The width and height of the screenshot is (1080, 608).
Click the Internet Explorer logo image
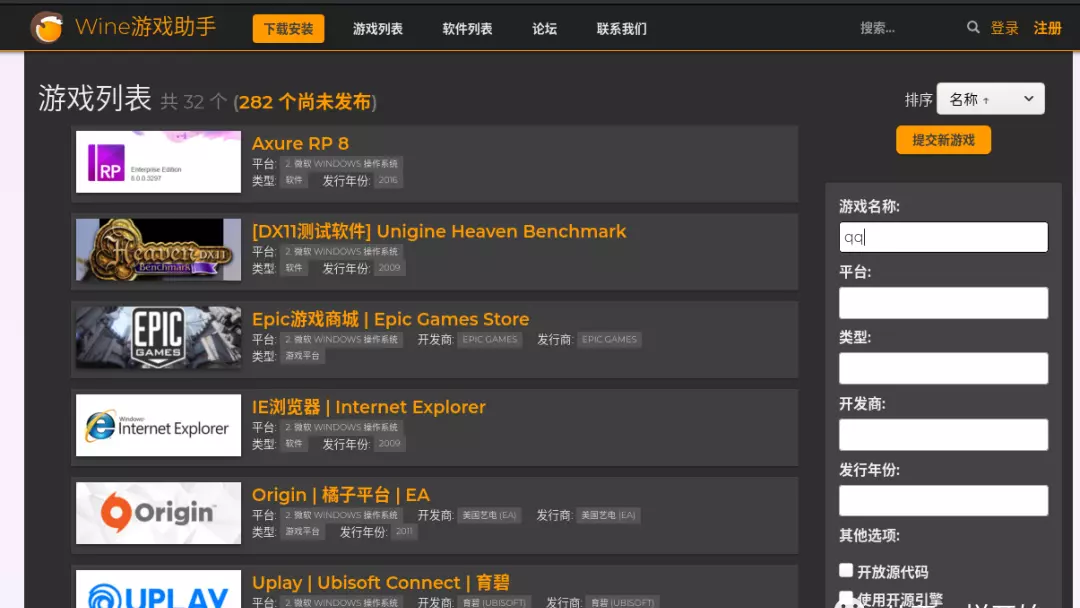click(x=158, y=426)
